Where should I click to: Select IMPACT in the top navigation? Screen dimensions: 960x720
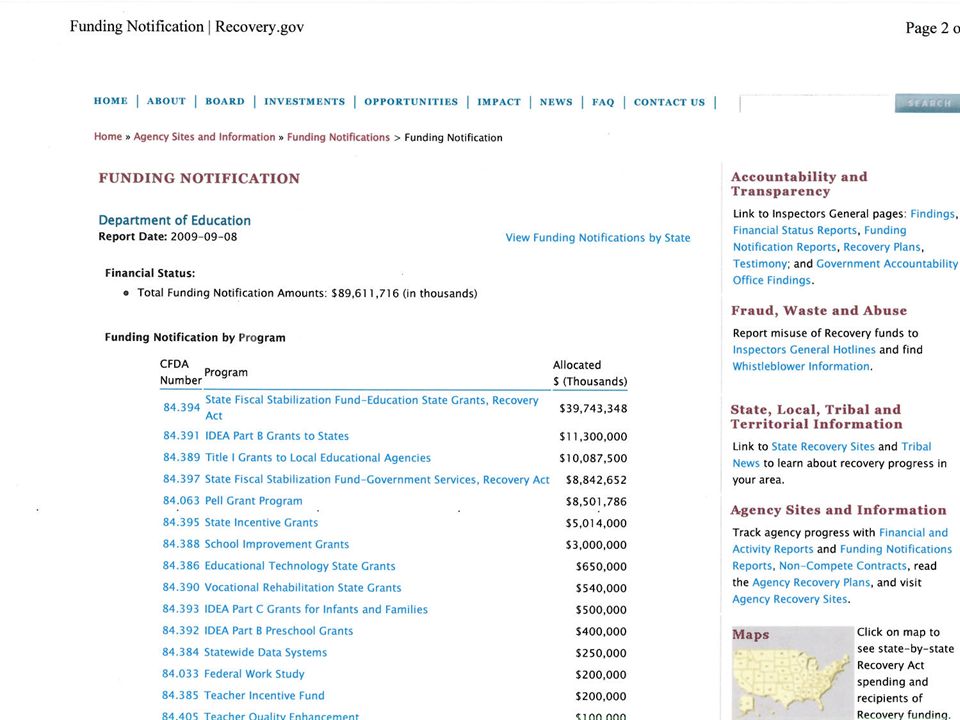(499, 102)
